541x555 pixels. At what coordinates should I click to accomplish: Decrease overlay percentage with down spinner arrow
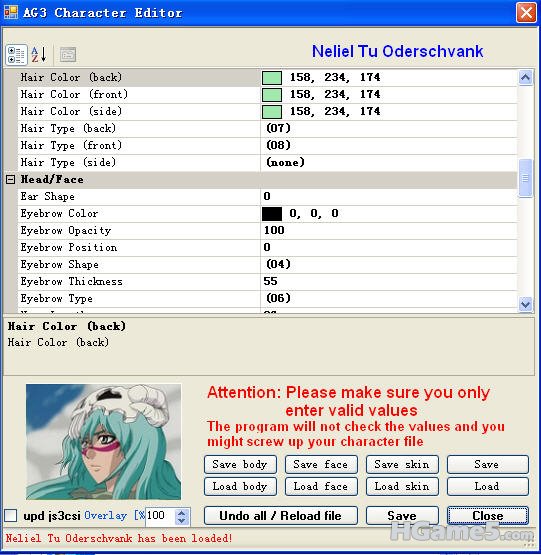pos(182,520)
